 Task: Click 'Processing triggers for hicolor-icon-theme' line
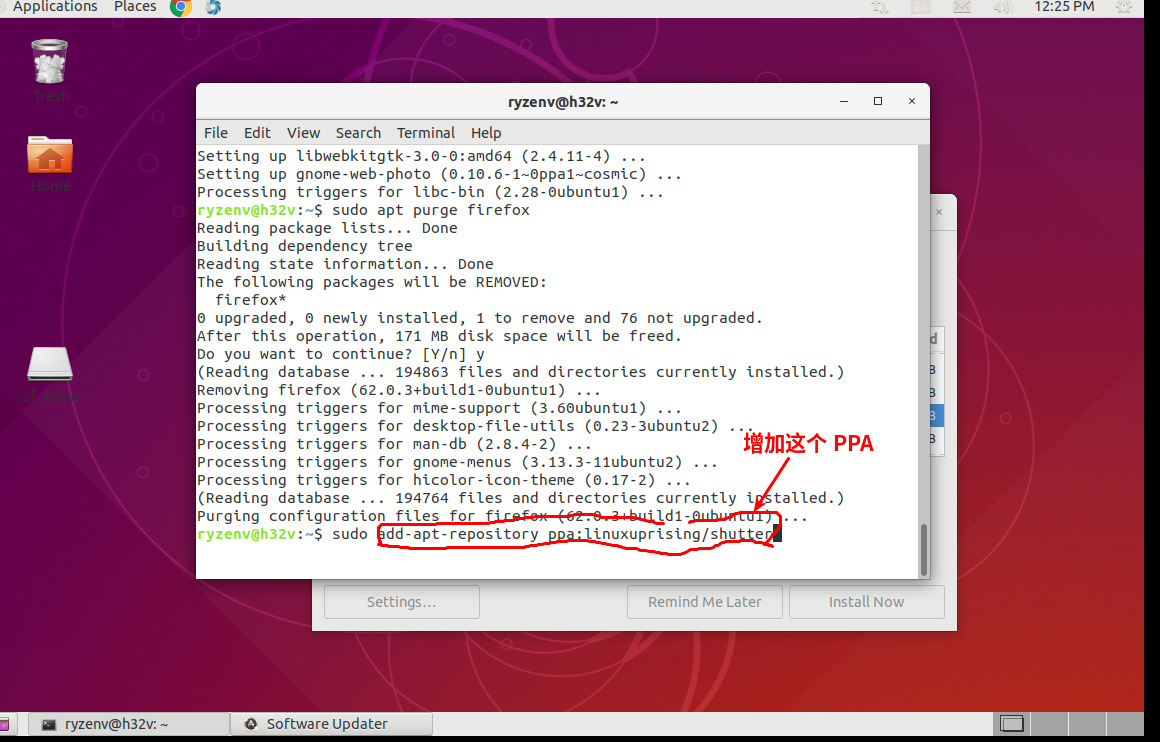[x=444, y=480]
